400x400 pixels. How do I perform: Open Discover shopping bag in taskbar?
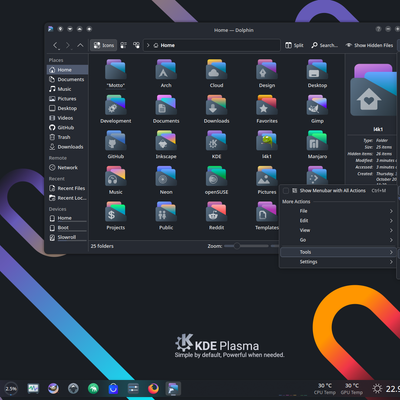(x=113, y=388)
